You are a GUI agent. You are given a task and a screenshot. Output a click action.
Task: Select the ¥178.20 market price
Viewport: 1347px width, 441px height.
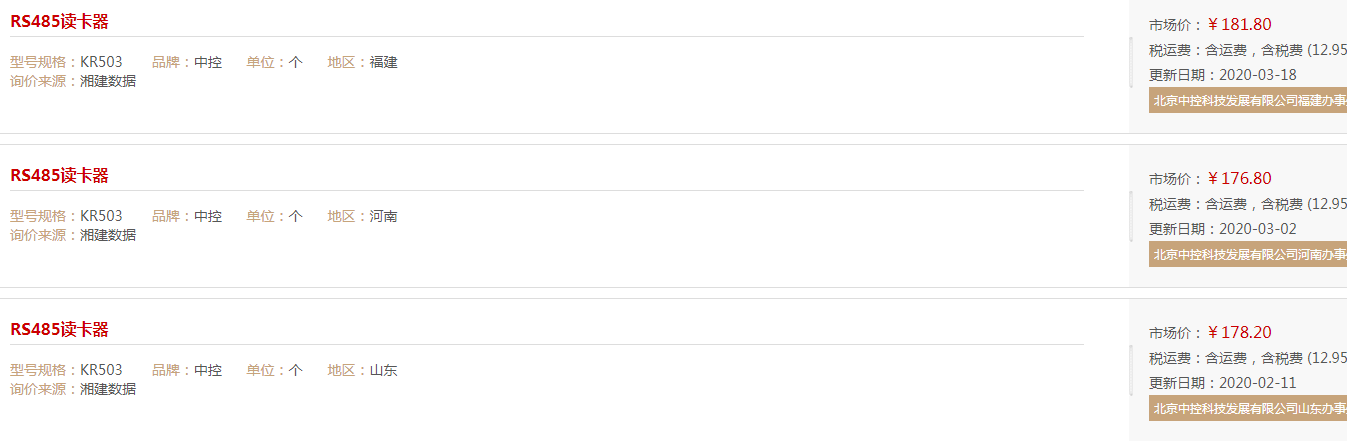(x=1240, y=333)
